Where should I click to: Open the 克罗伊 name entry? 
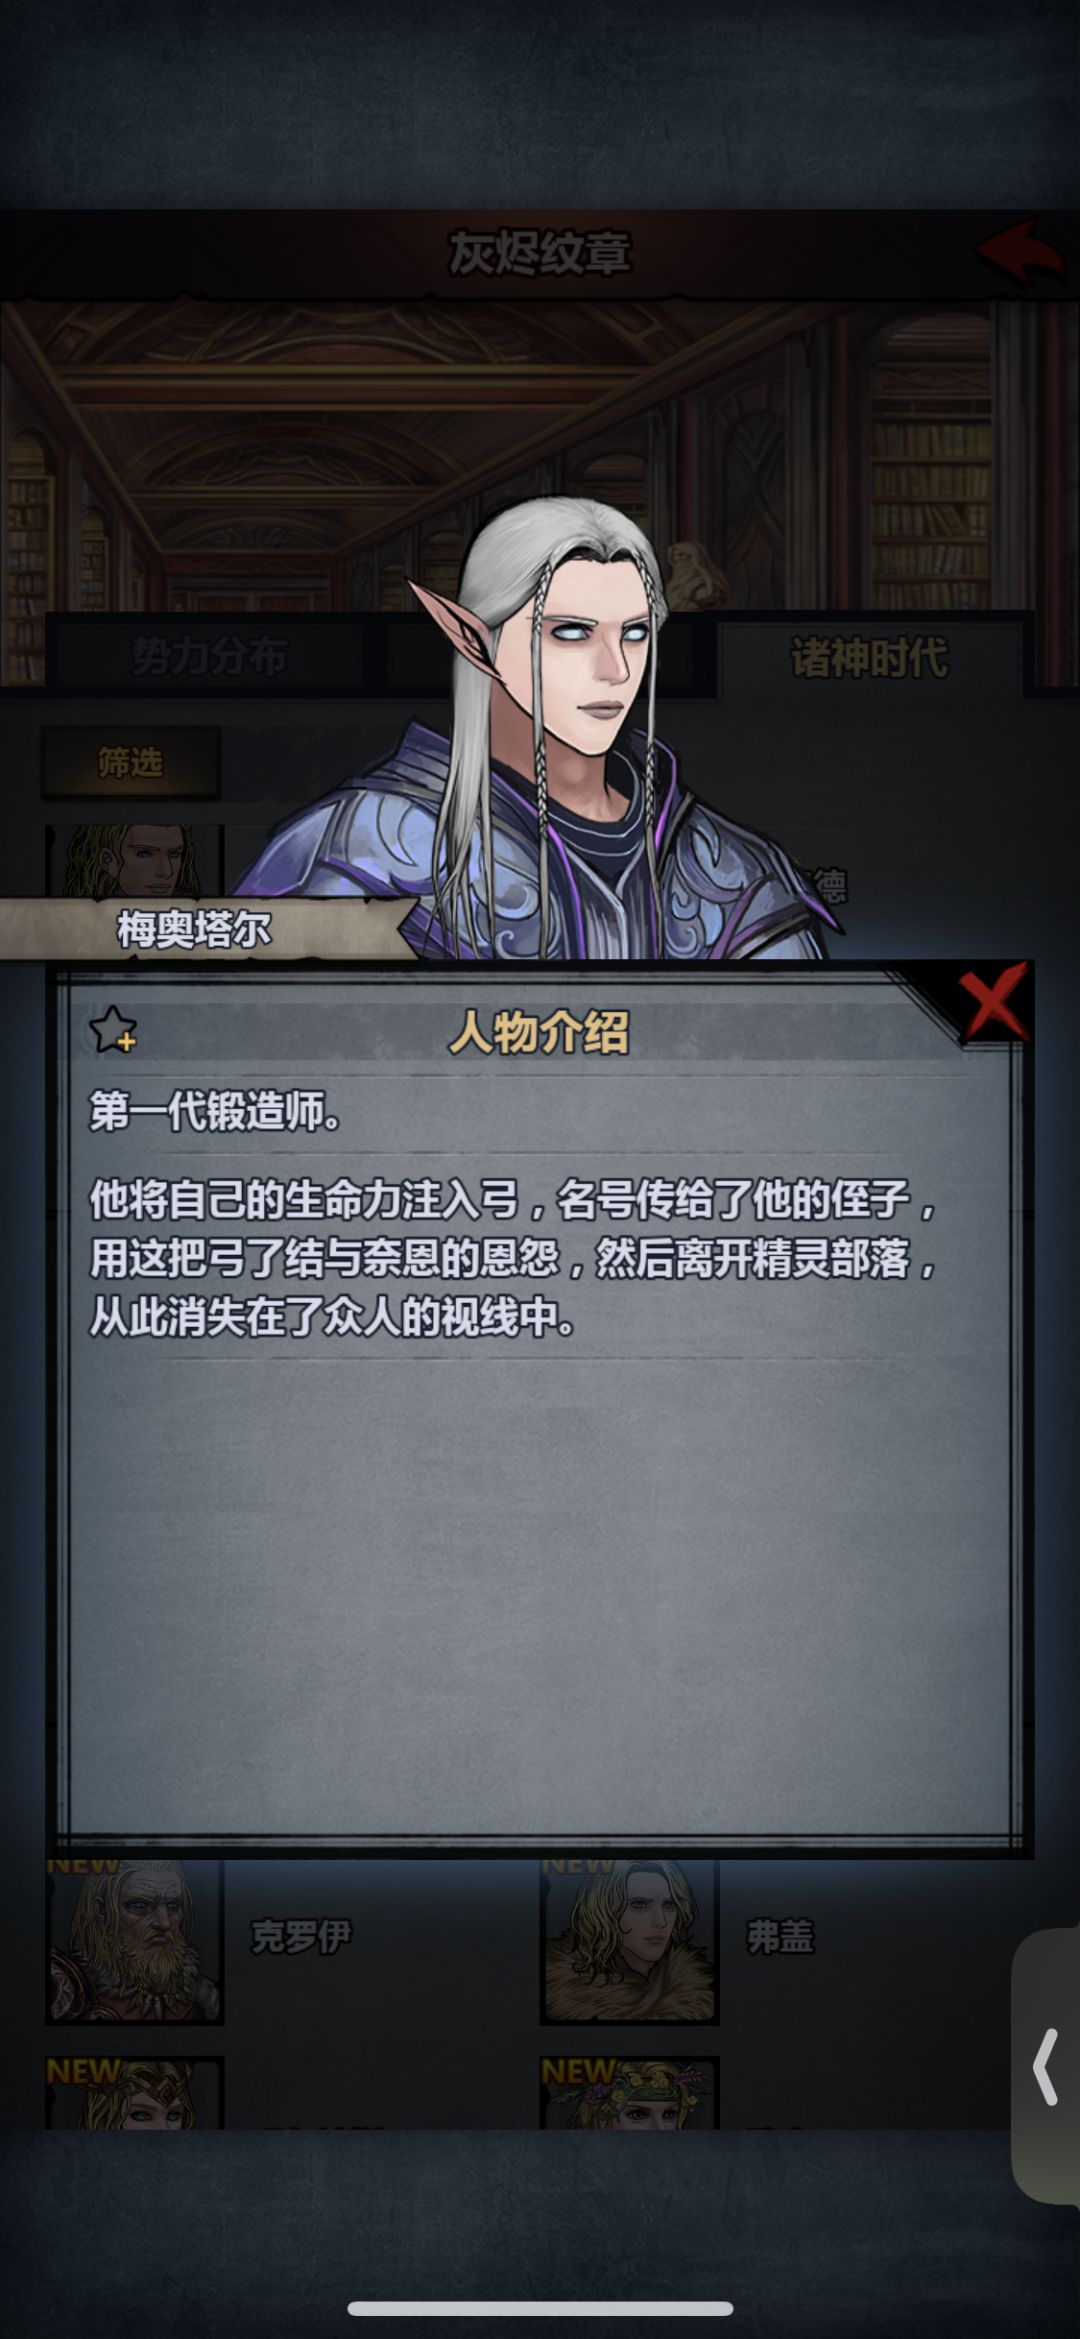pos(301,1937)
